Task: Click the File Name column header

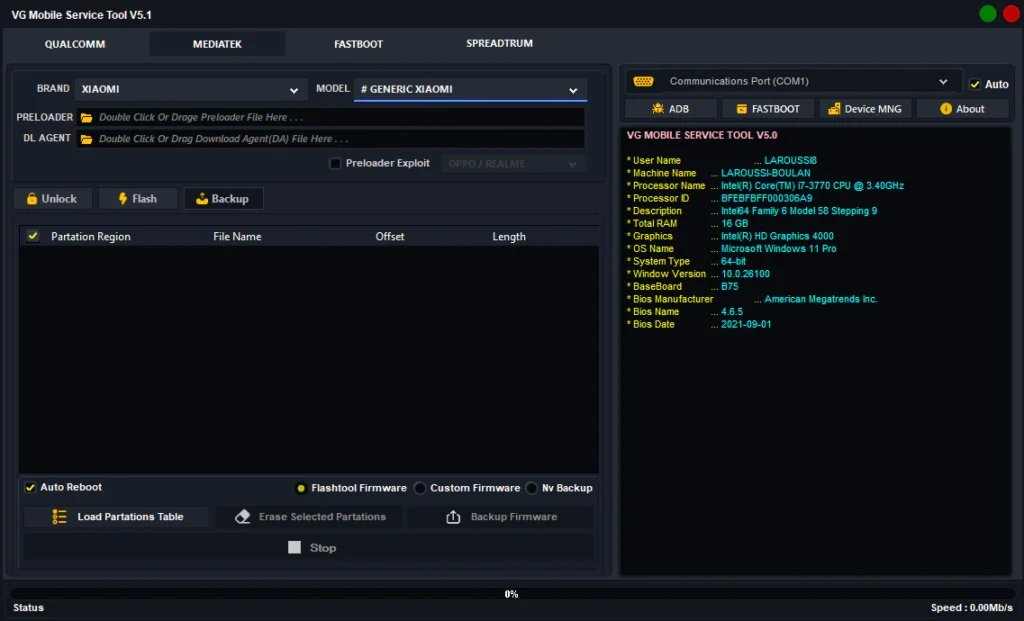Action: 237,236
